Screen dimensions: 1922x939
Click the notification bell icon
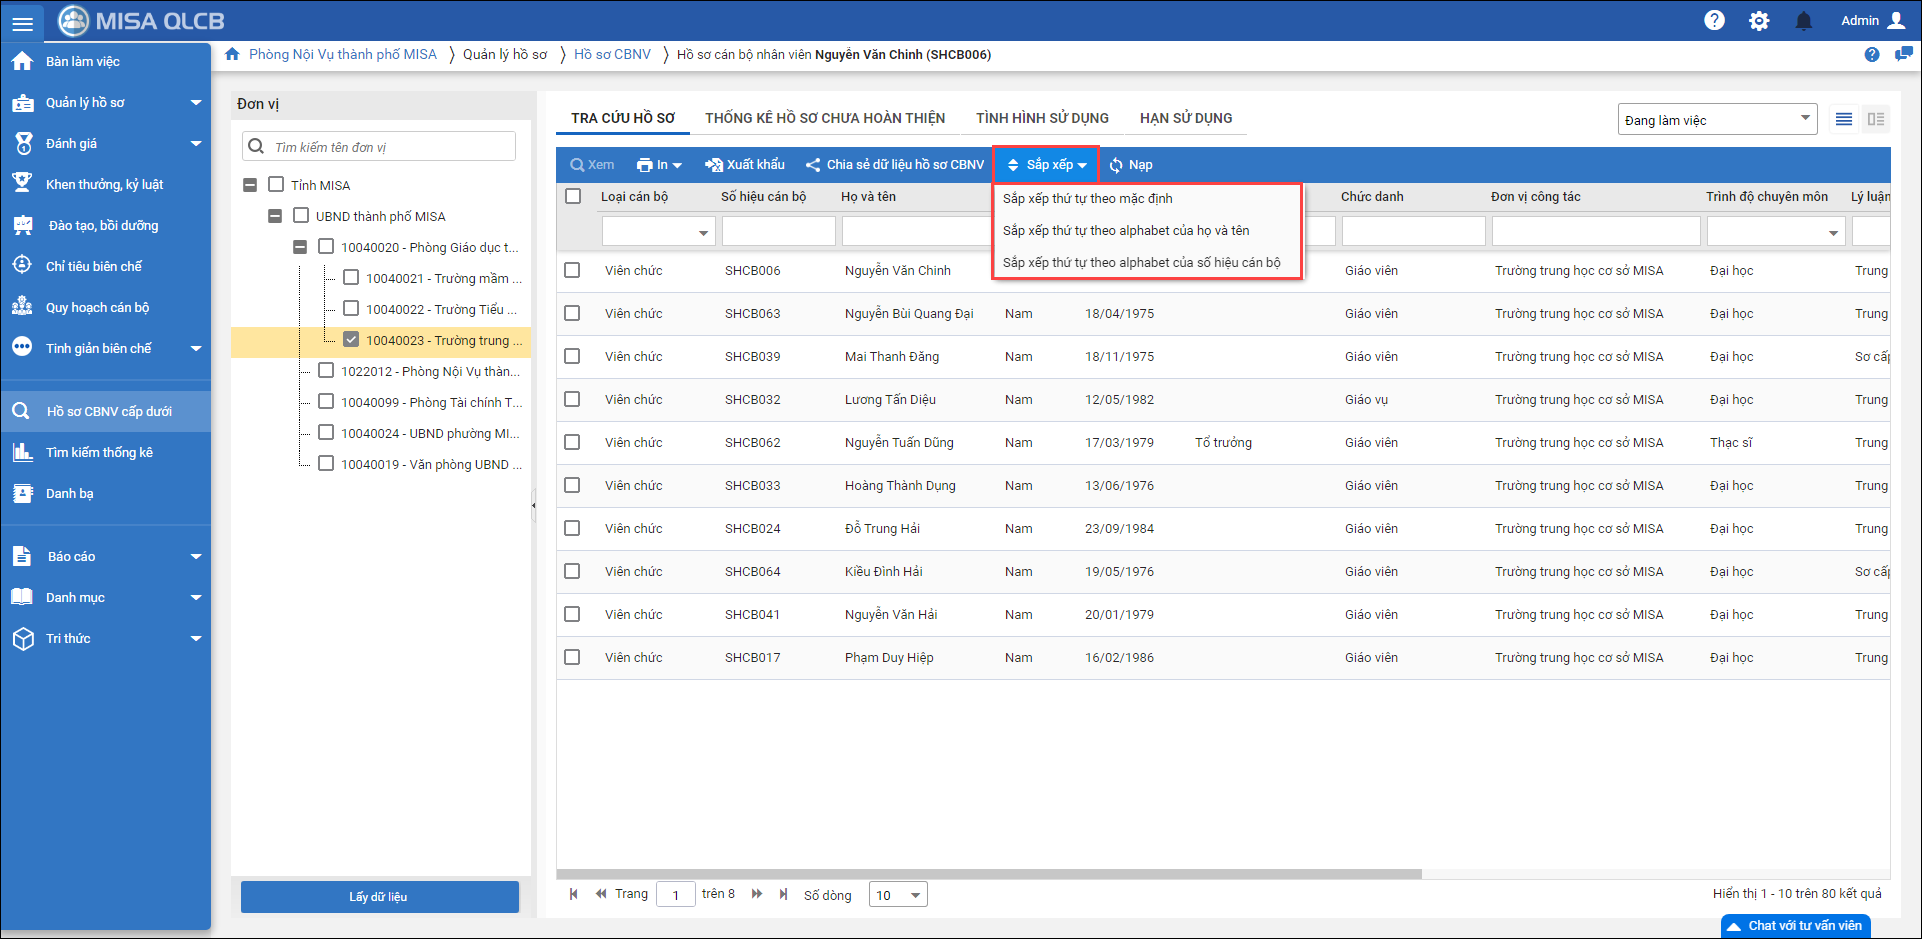click(1803, 21)
